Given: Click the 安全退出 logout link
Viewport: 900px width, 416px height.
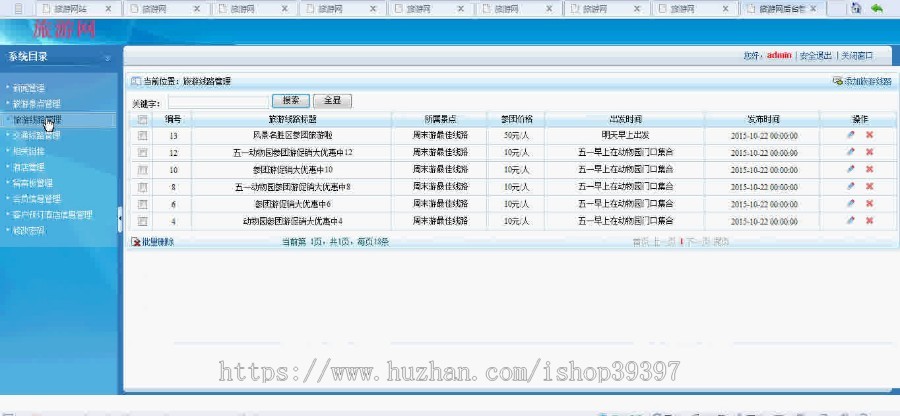Looking at the screenshot, I should pyautogui.click(x=816, y=56).
